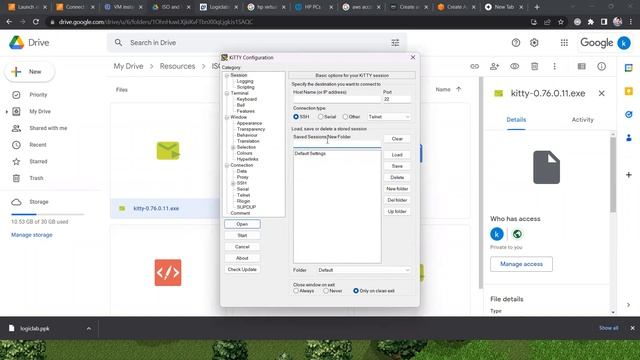
Task: Click the Host Name input field
Action: [336, 99]
